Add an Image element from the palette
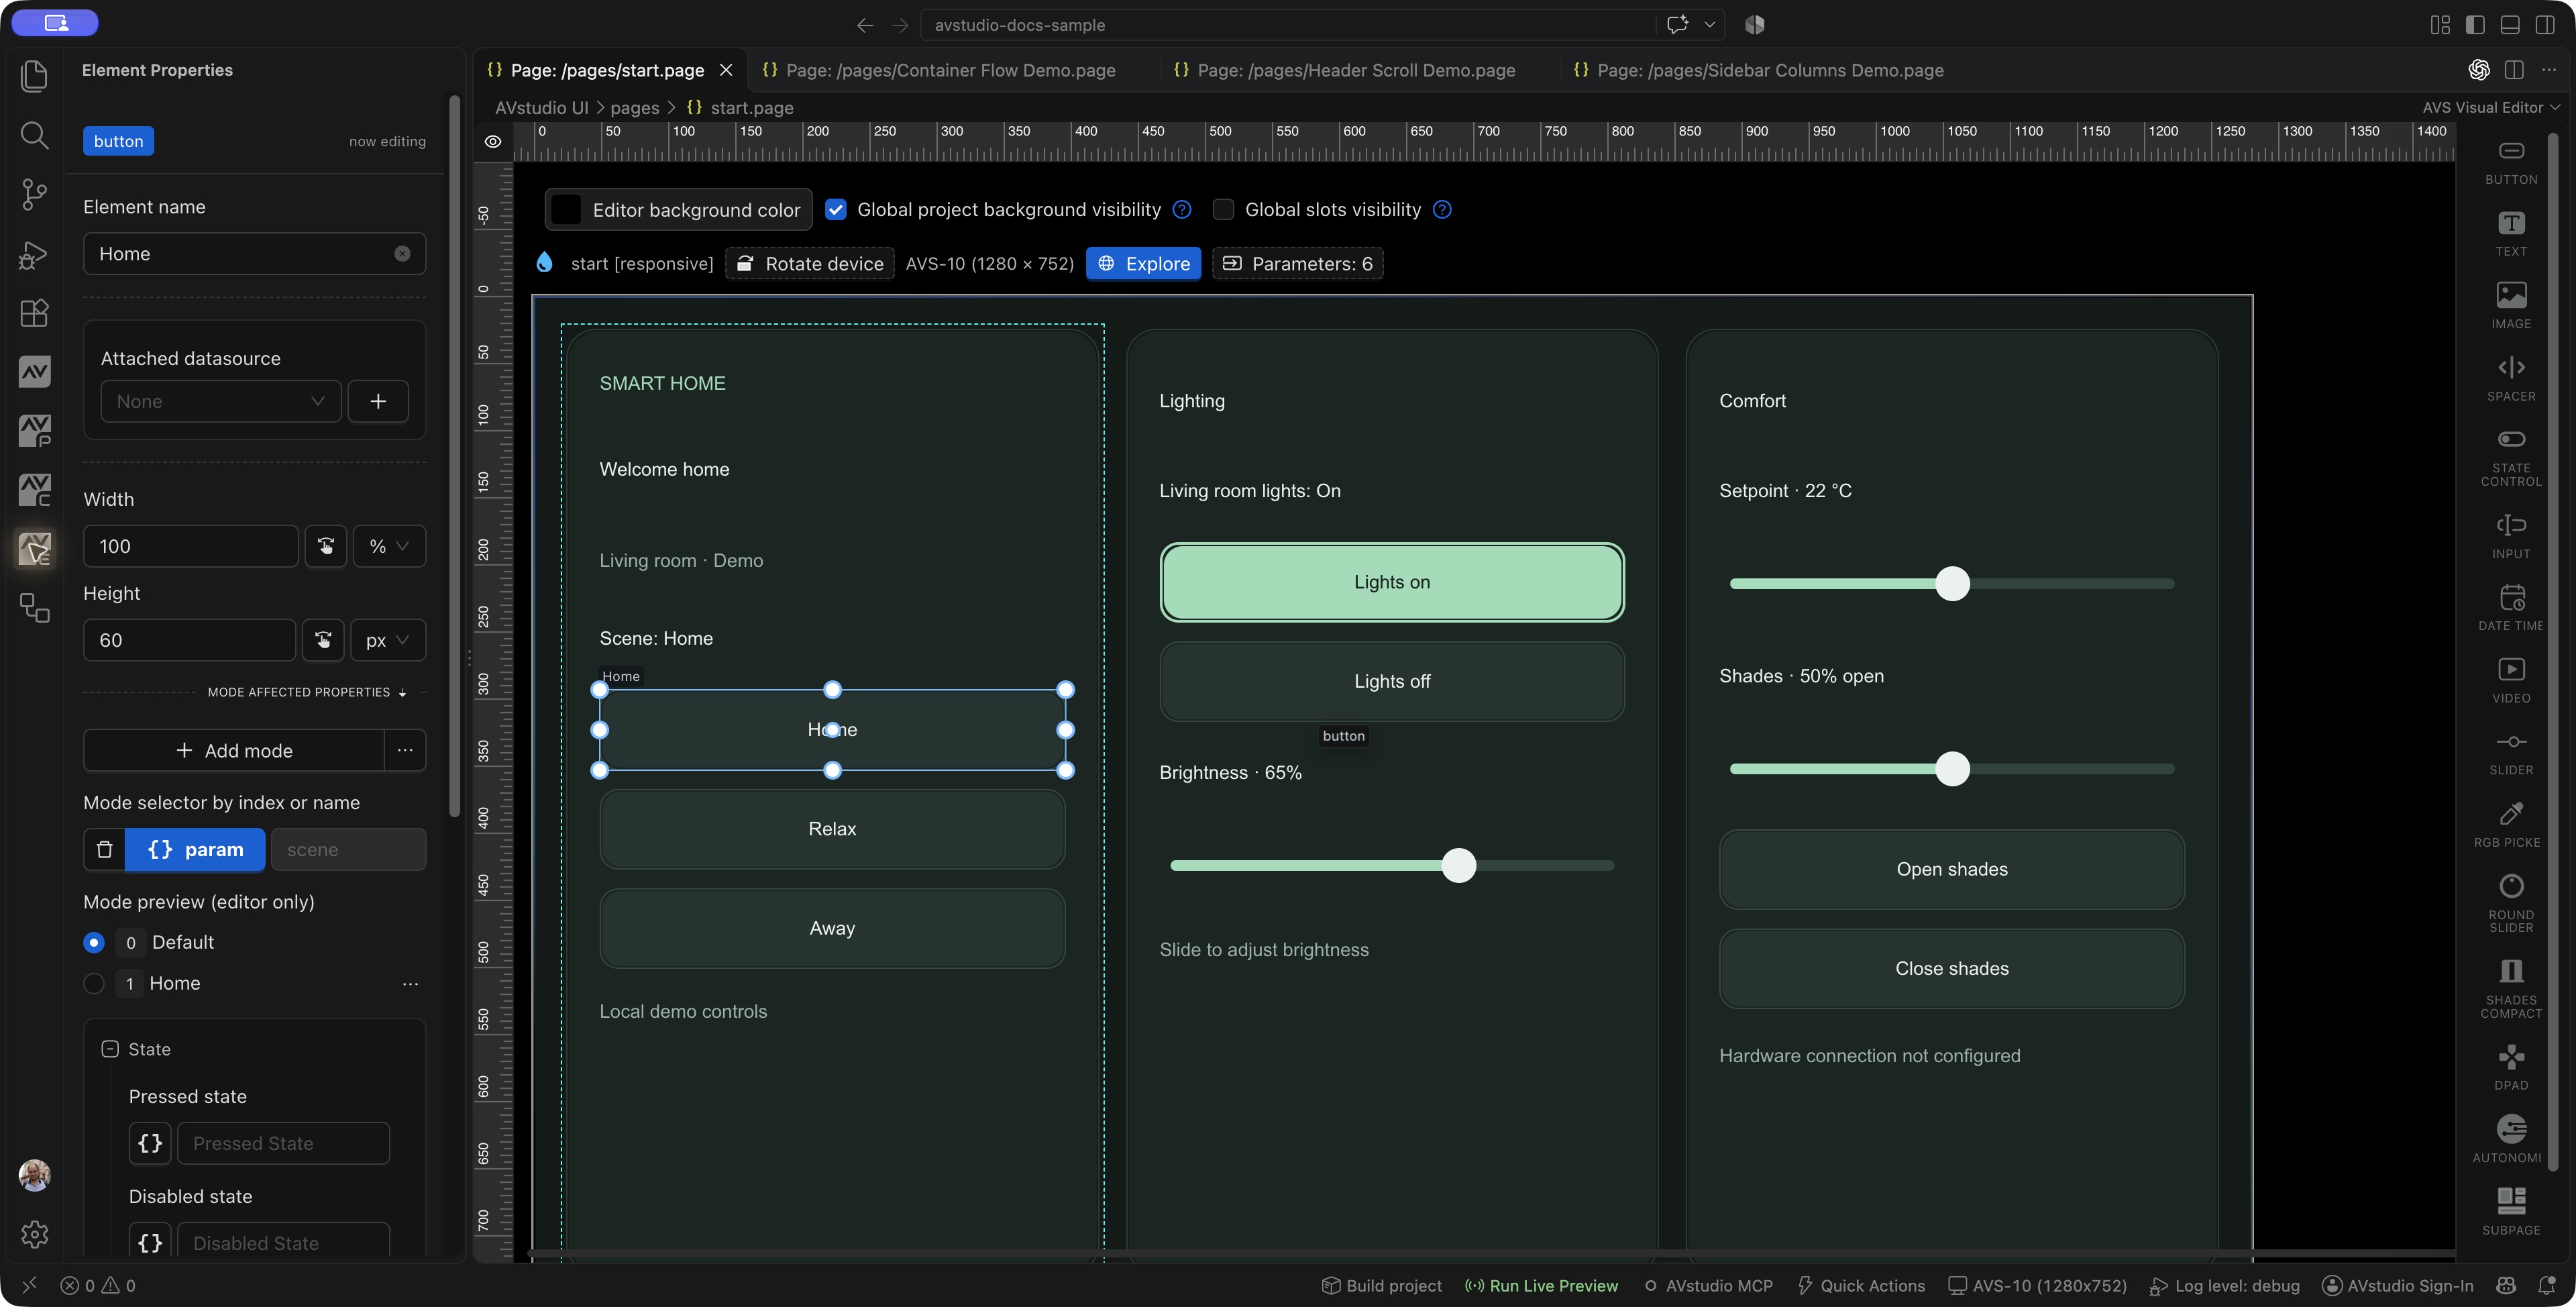2576x1307 pixels. point(2510,306)
